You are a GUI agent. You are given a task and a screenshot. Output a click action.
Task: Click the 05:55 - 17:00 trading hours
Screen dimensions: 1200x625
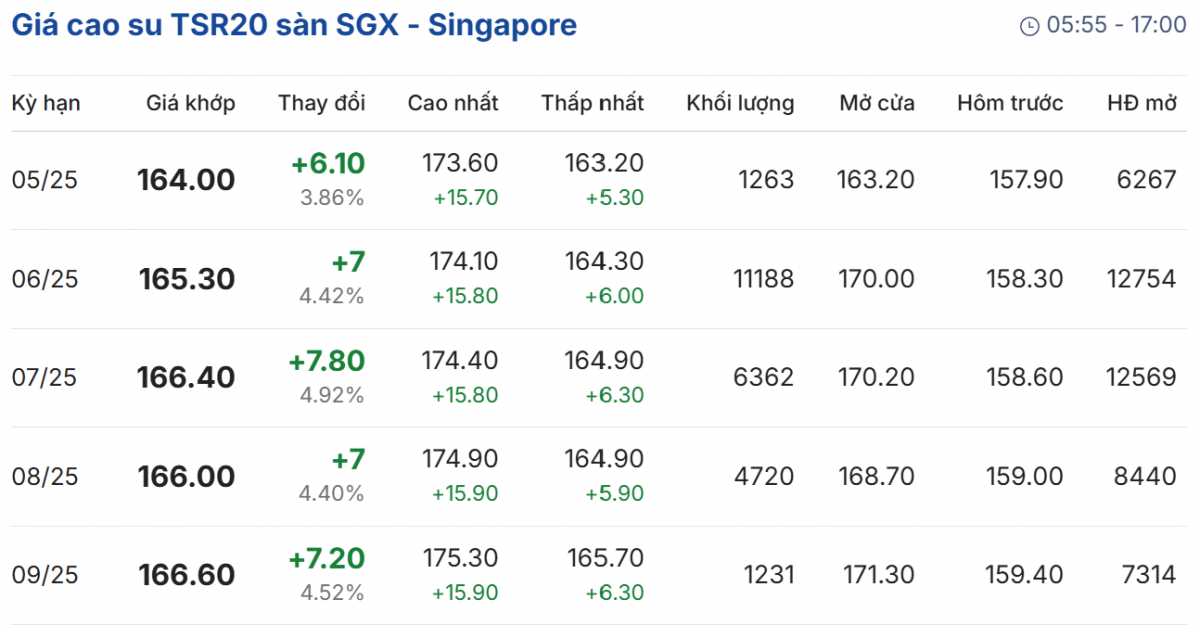1117,26
